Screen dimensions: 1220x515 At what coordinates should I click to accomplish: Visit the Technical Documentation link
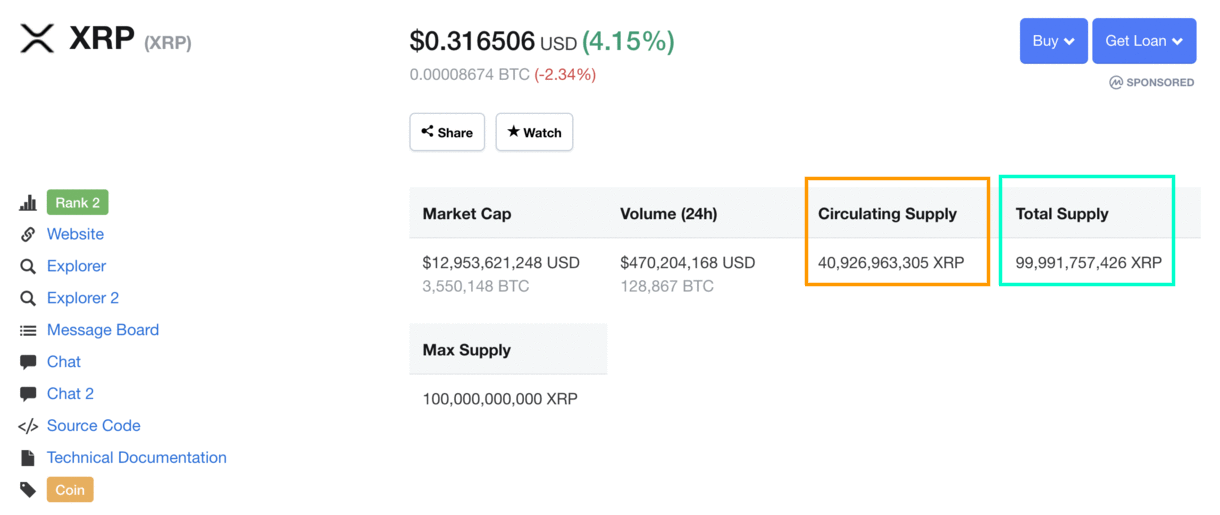click(x=137, y=458)
